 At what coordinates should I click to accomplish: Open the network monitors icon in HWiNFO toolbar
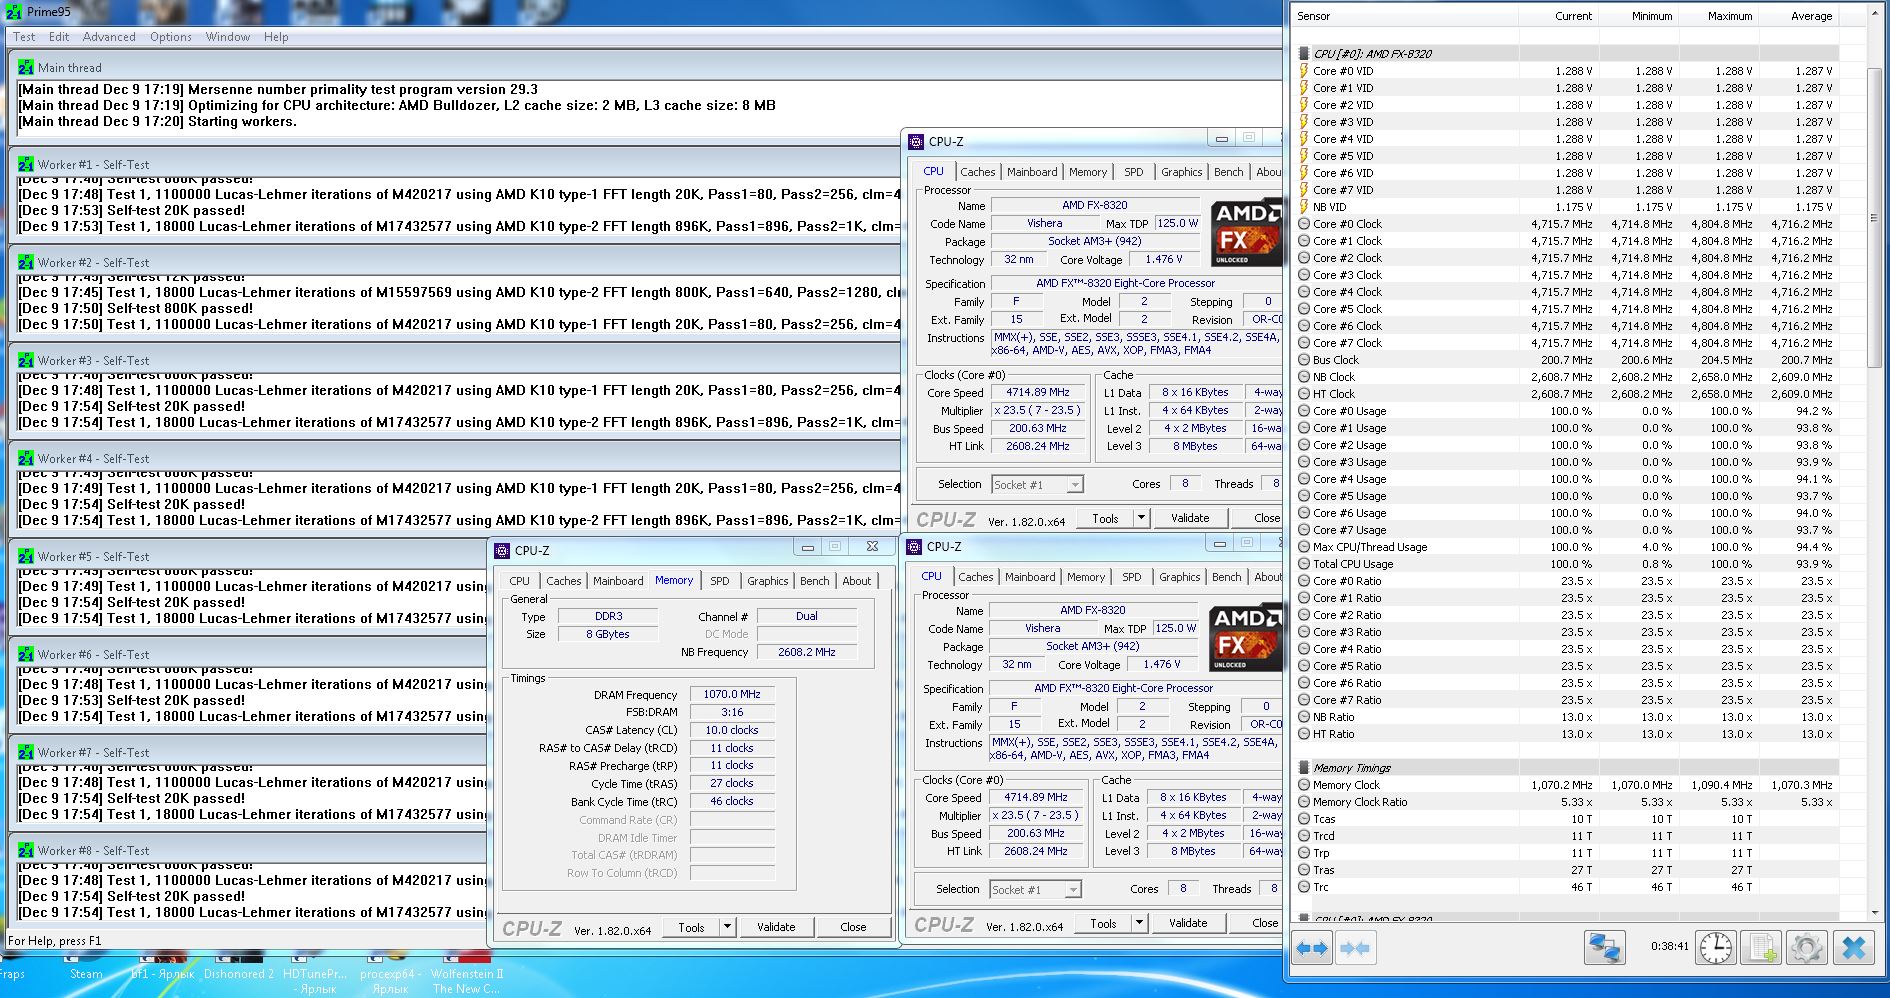1604,947
